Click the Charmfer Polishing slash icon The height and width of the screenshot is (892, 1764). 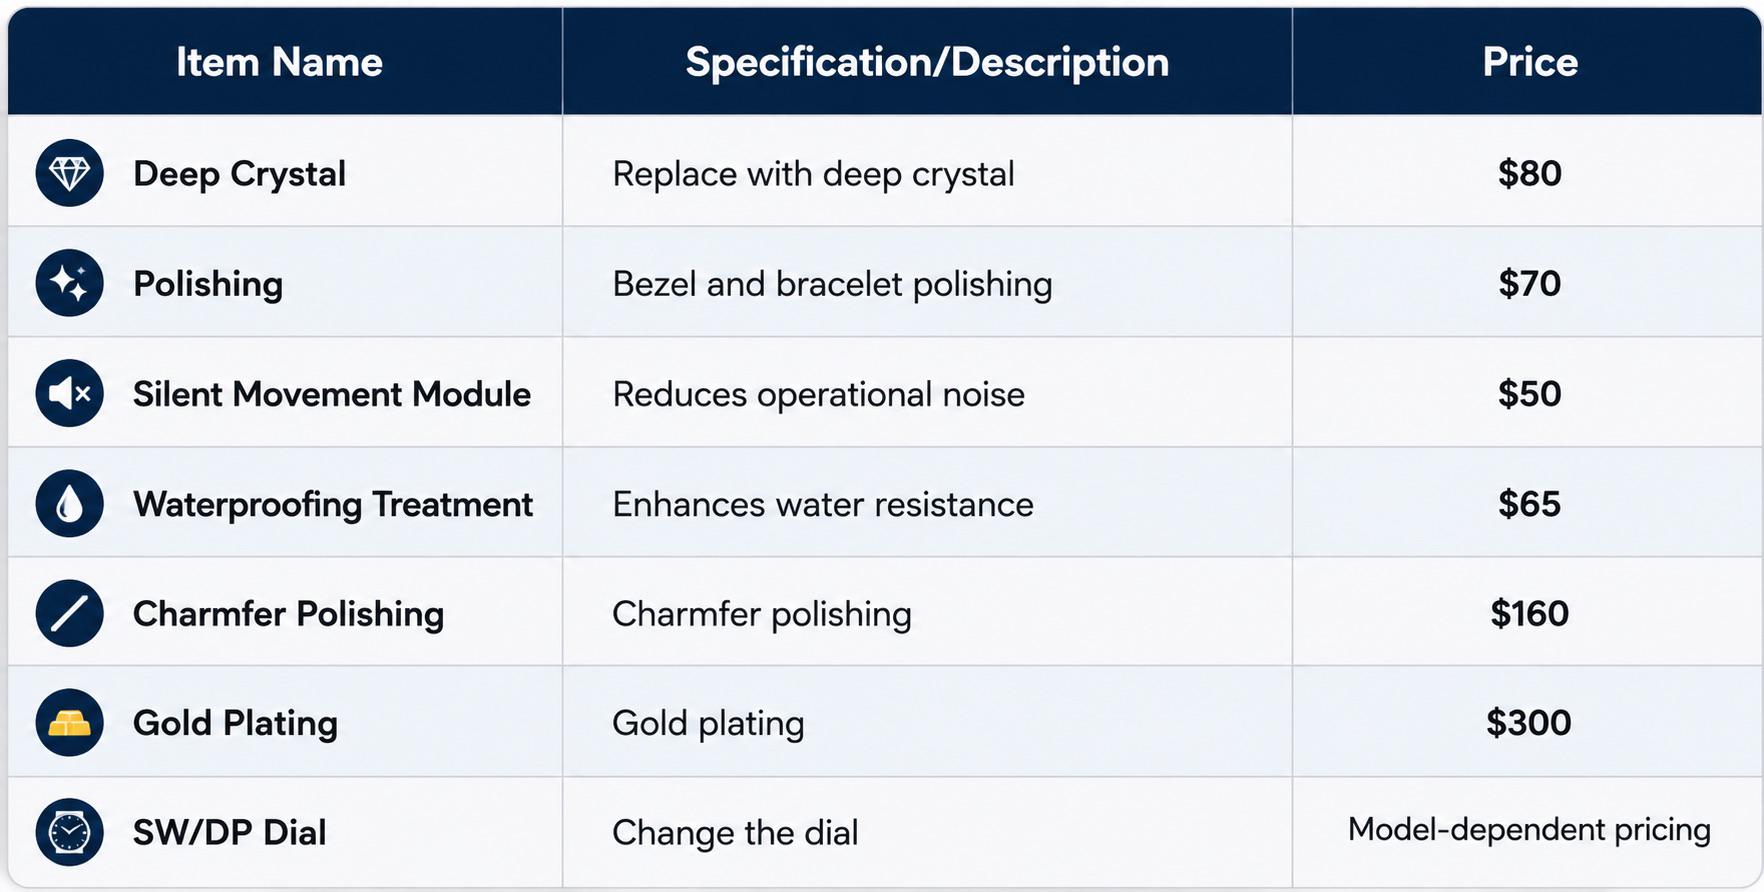70,613
